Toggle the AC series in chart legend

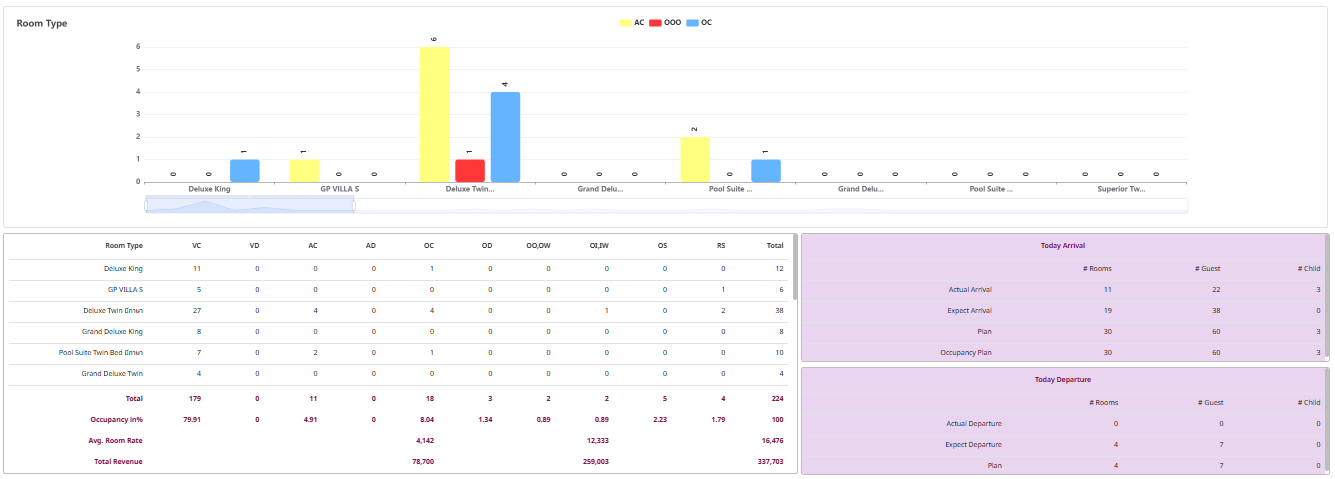632,22
